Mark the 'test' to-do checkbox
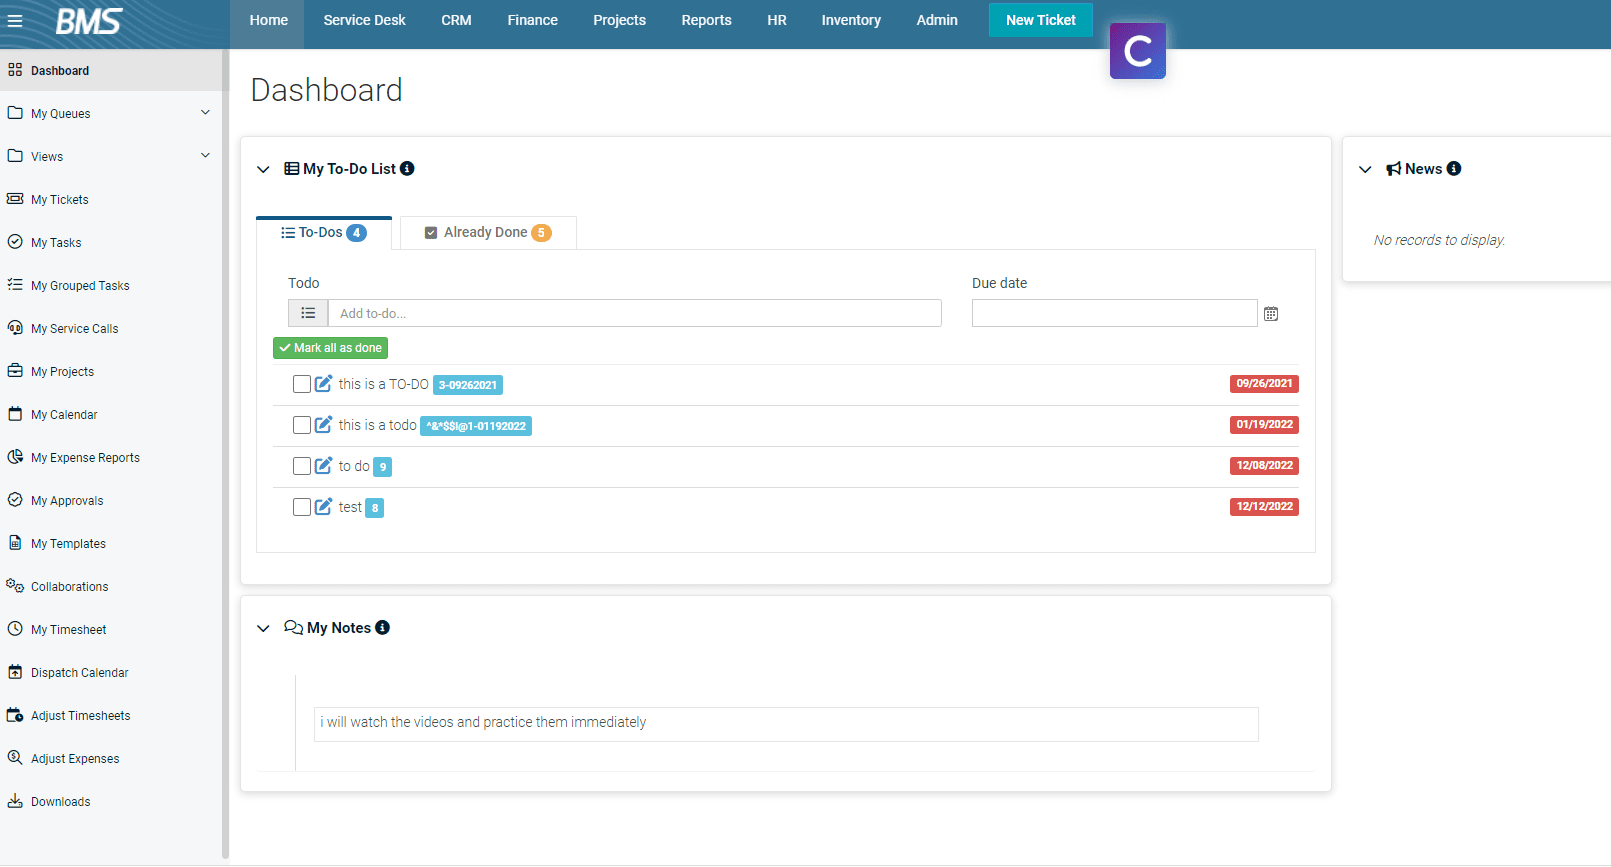This screenshot has width=1611, height=867. click(x=301, y=507)
